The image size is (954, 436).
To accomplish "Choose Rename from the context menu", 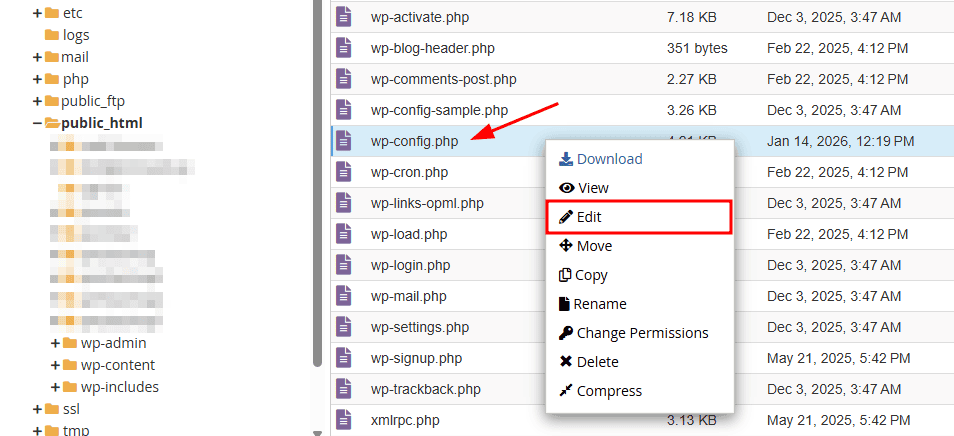I will click(640, 303).
